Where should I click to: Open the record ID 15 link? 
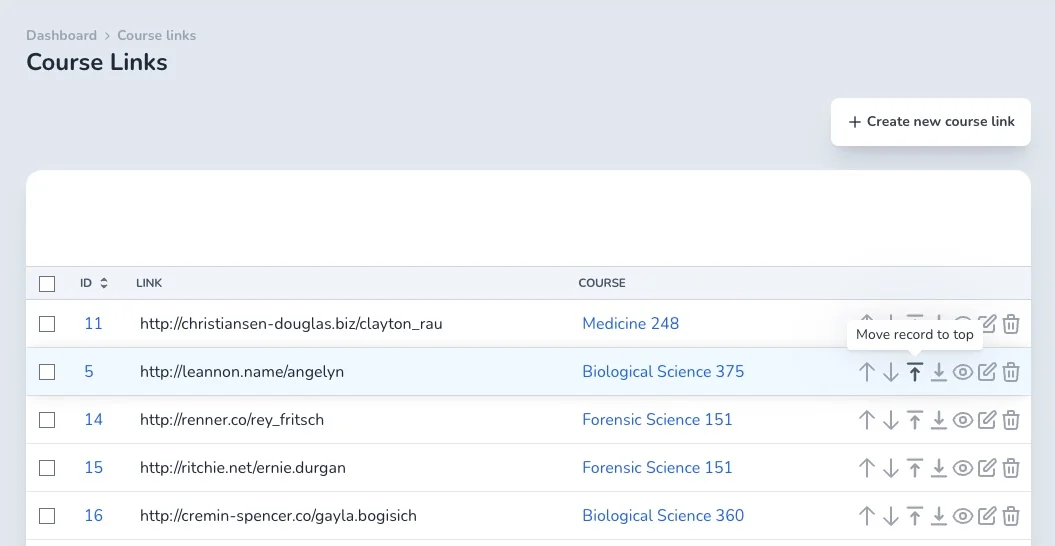coord(94,468)
